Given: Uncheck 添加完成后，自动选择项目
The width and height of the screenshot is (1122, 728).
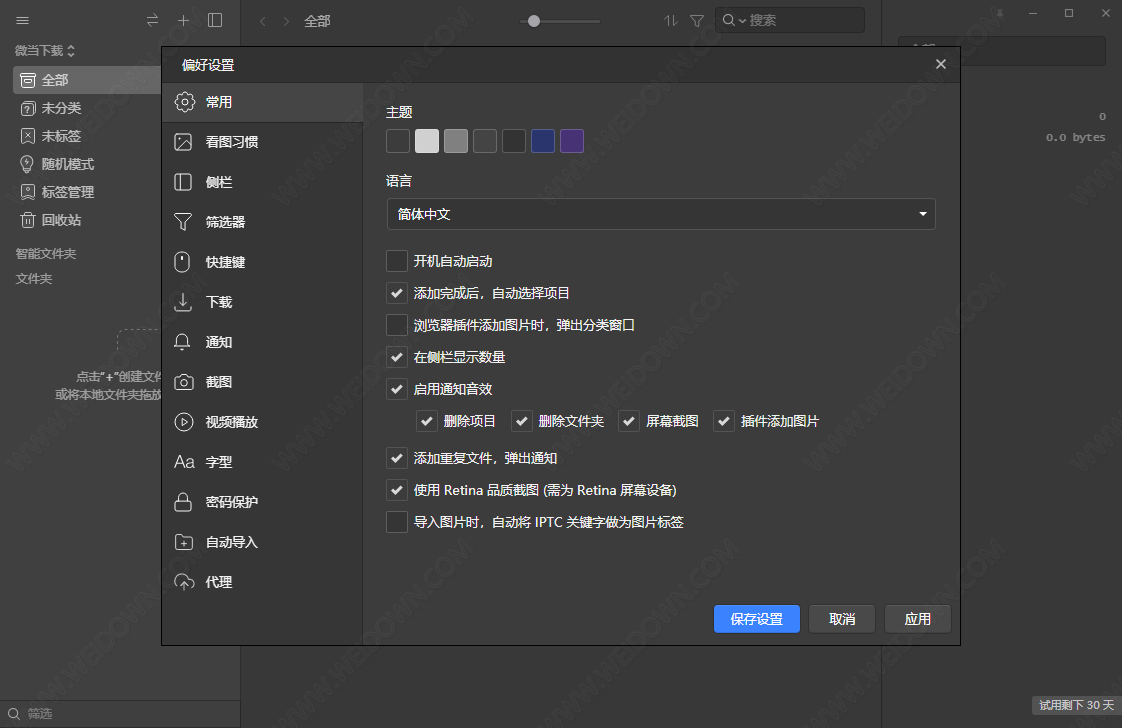Looking at the screenshot, I should click(396, 293).
